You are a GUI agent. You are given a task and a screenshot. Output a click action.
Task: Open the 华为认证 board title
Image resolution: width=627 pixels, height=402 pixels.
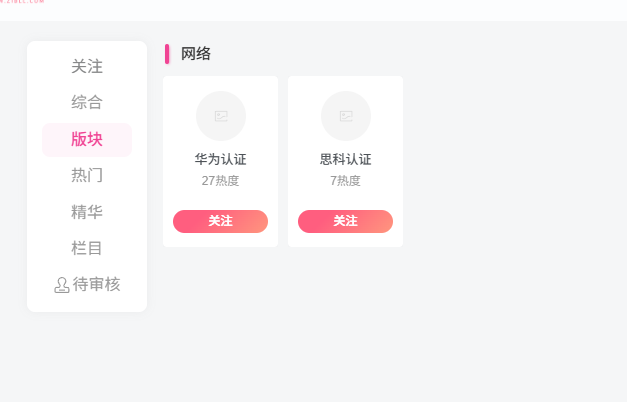(220, 159)
